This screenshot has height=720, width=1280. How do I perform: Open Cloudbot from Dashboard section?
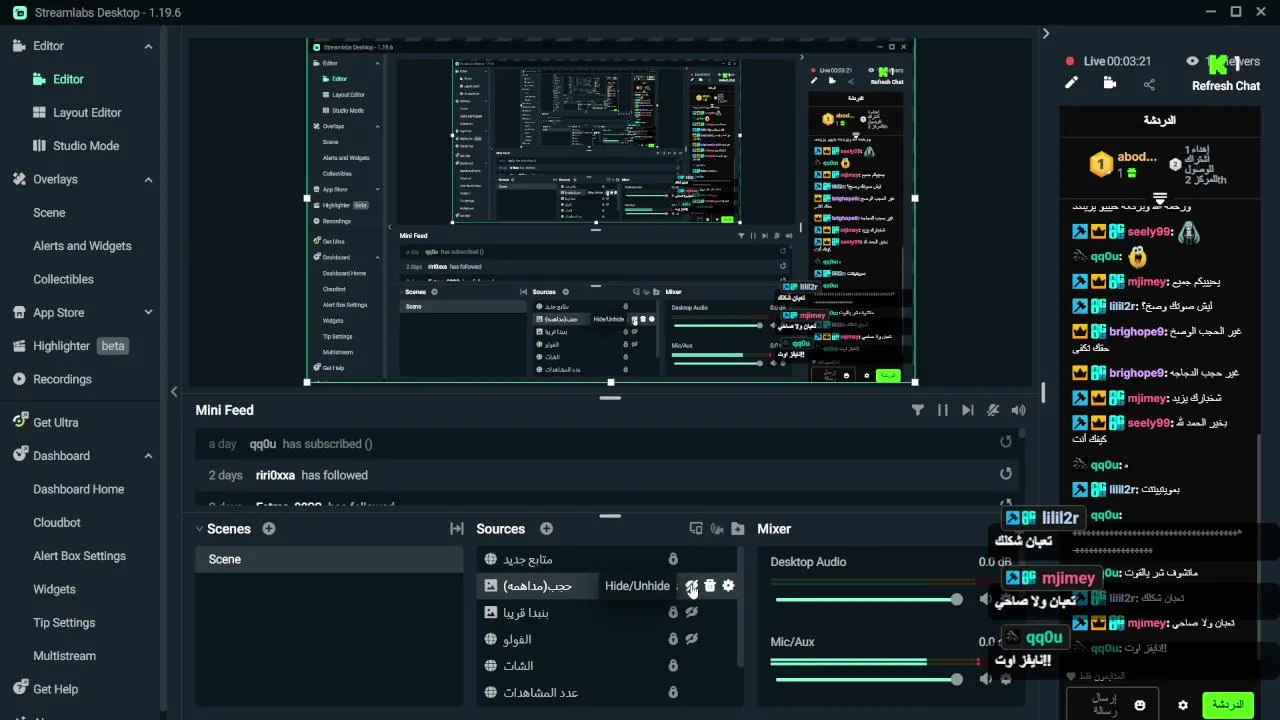57,522
